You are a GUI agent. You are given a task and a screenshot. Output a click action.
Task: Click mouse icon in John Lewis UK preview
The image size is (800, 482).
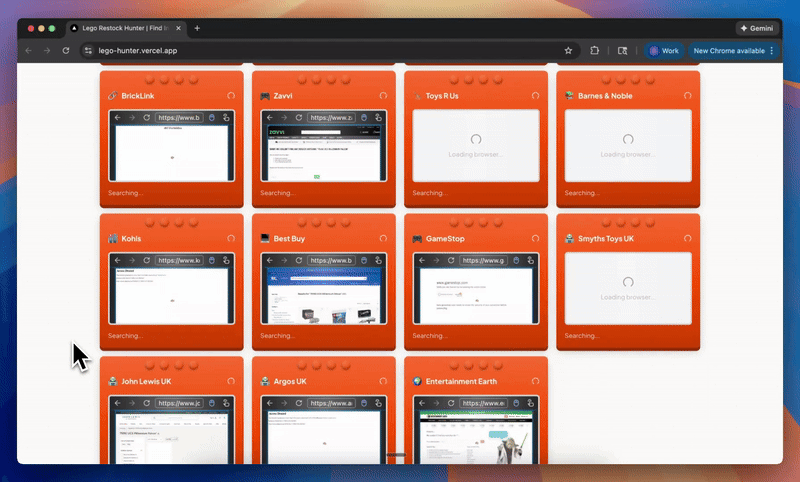[x=212, y=403]
